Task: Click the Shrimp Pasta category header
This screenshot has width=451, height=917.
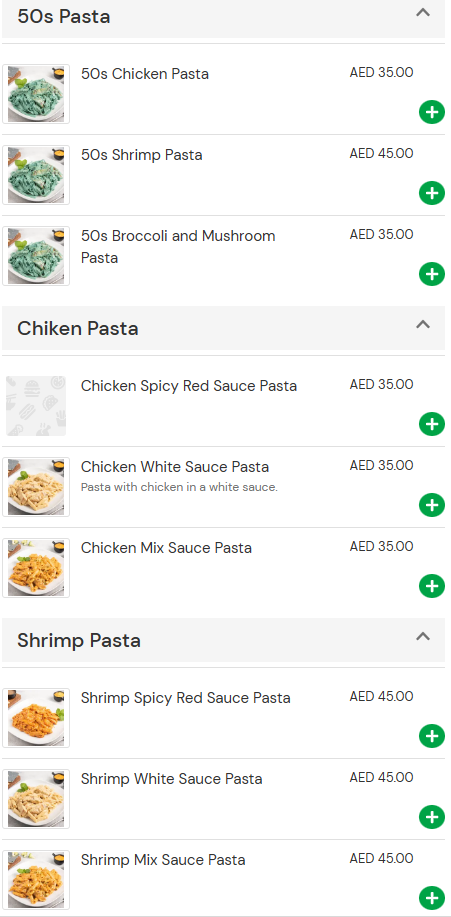Action: coord(223,640)
